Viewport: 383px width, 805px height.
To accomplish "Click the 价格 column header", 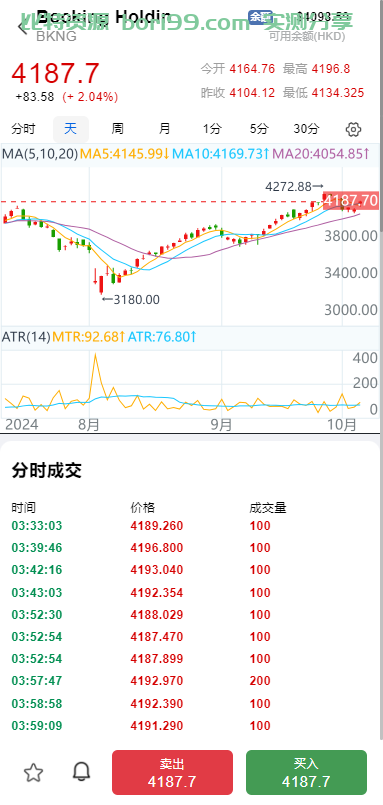I will pyautogui.click(x=143, y=508).
